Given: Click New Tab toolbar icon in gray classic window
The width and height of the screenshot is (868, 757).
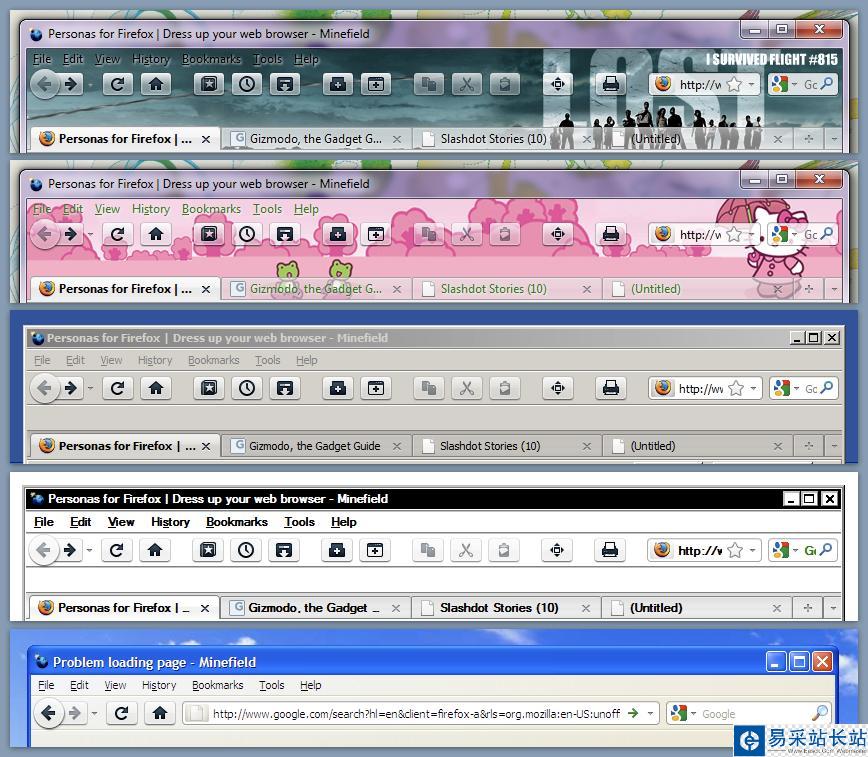Looking at the screenshot, I should coord(375,388).
